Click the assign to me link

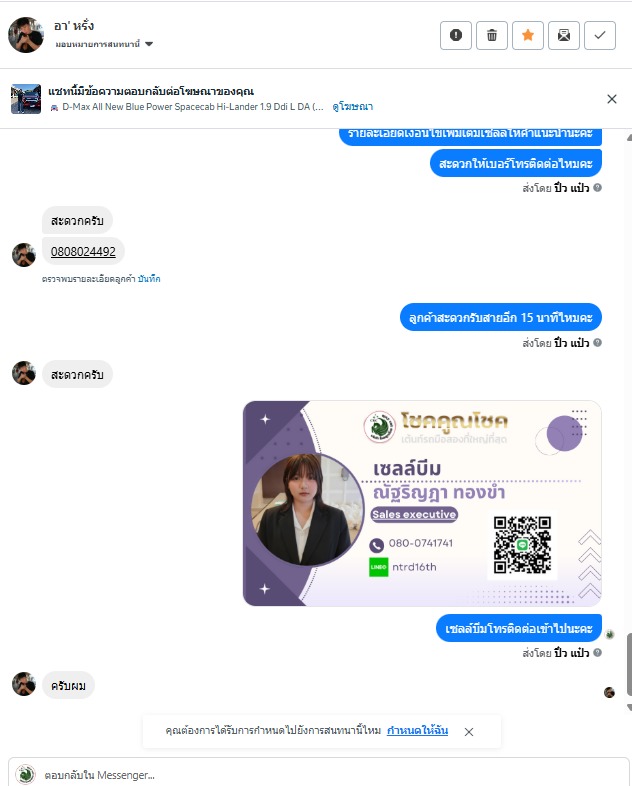(x=417, y=730)
